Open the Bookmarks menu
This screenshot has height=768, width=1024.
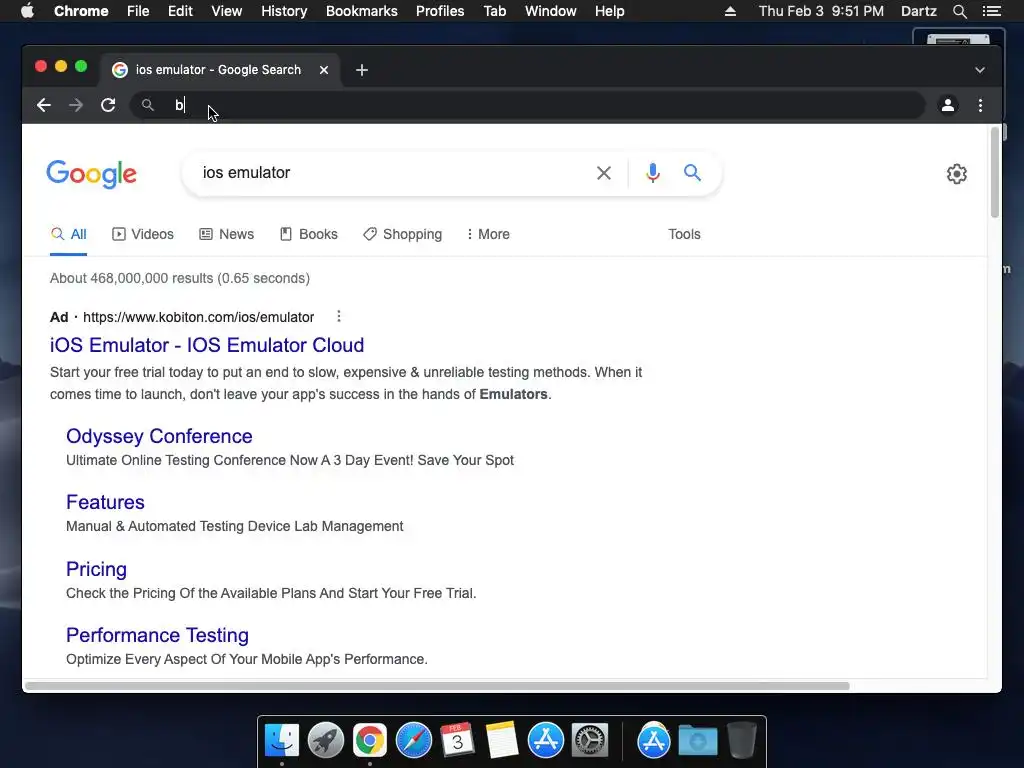(x=362, y=11)
